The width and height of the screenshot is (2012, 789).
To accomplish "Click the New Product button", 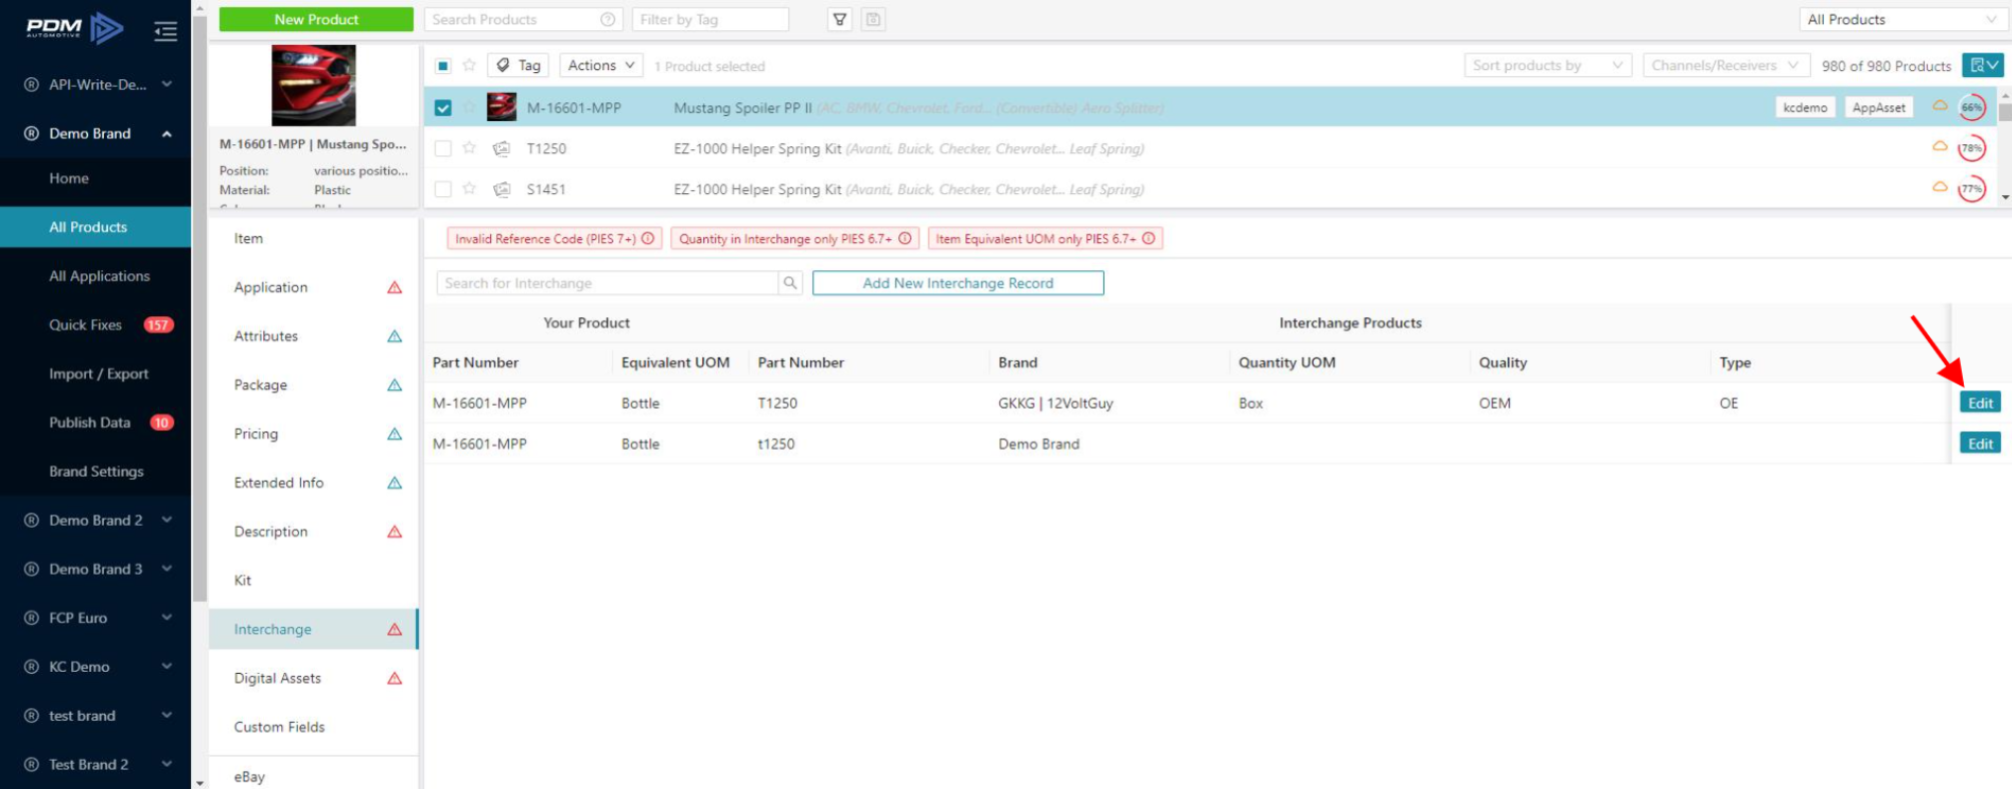I will [x=316, y=19].
